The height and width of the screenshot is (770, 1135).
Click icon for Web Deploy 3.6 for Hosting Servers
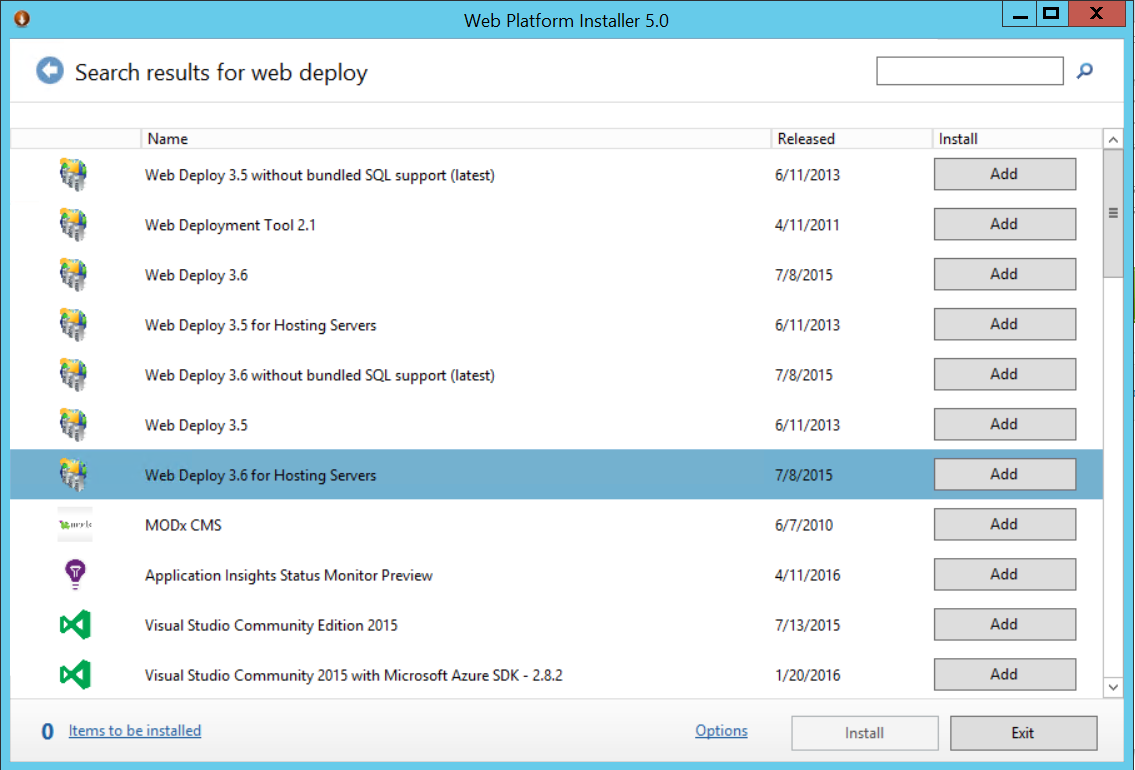pyautogui.click(x=73, y=474)
